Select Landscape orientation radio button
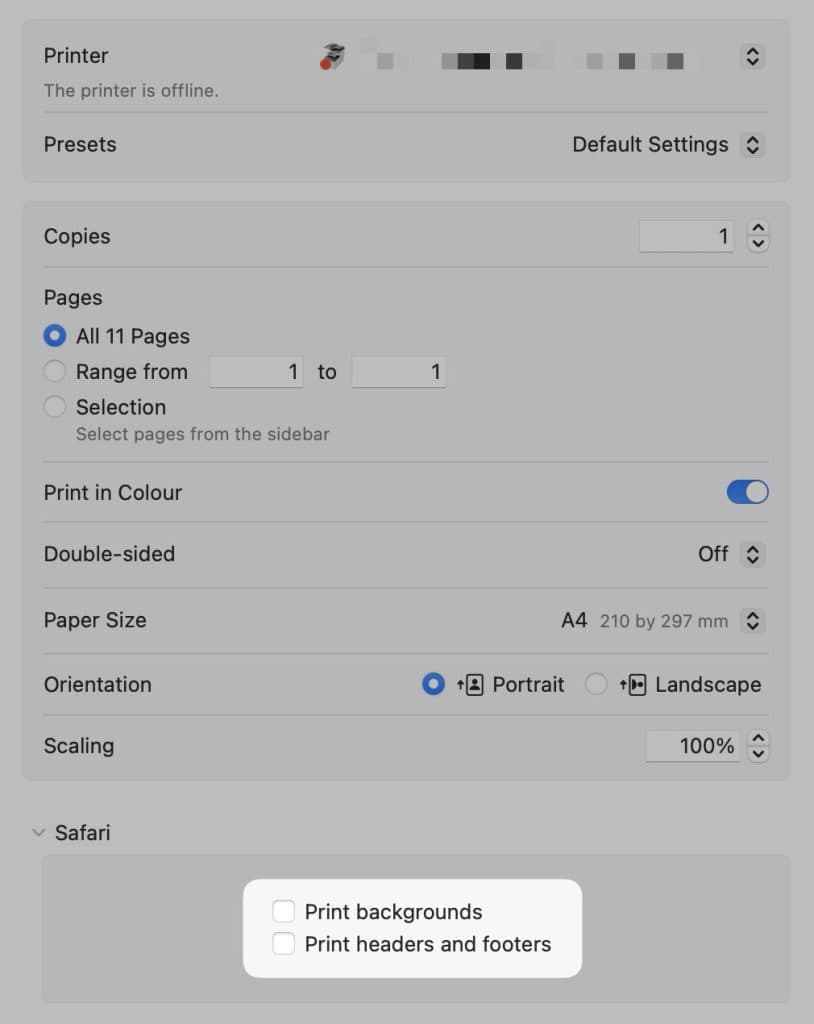Image resolution: width=814 pixels, height=1024 pixels. (596, 685)
